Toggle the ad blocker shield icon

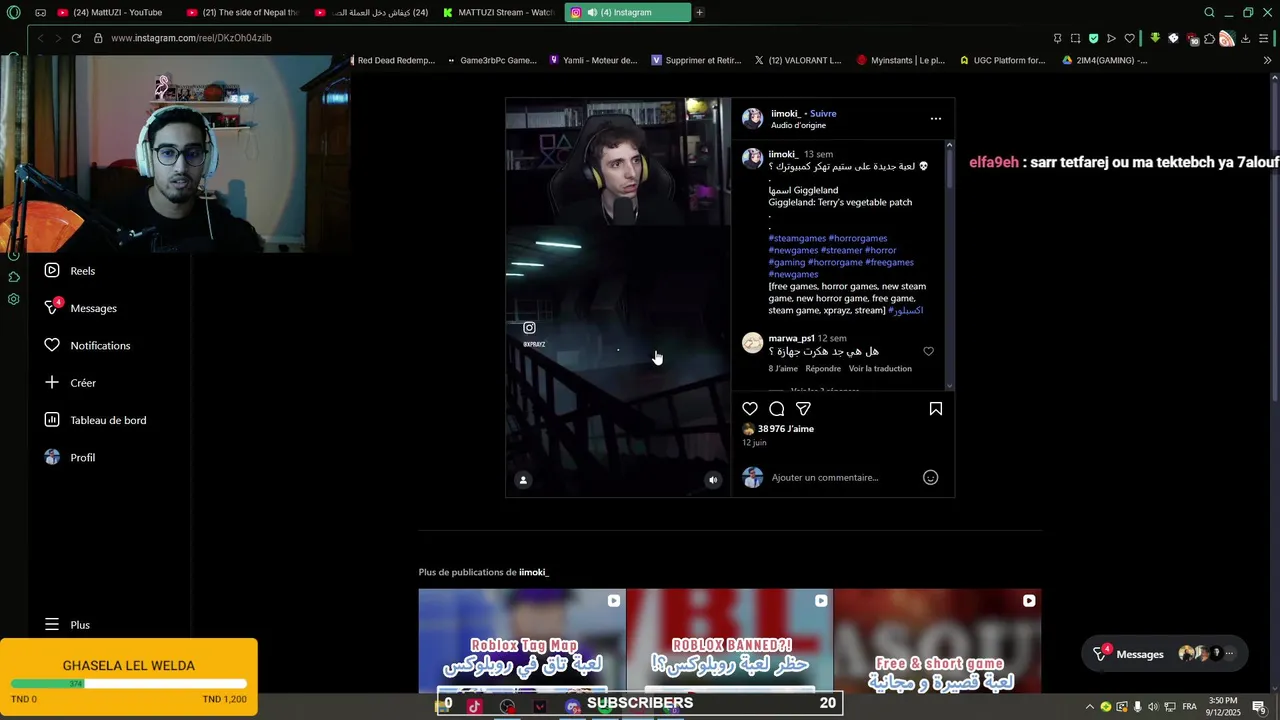click(1093, 38)
